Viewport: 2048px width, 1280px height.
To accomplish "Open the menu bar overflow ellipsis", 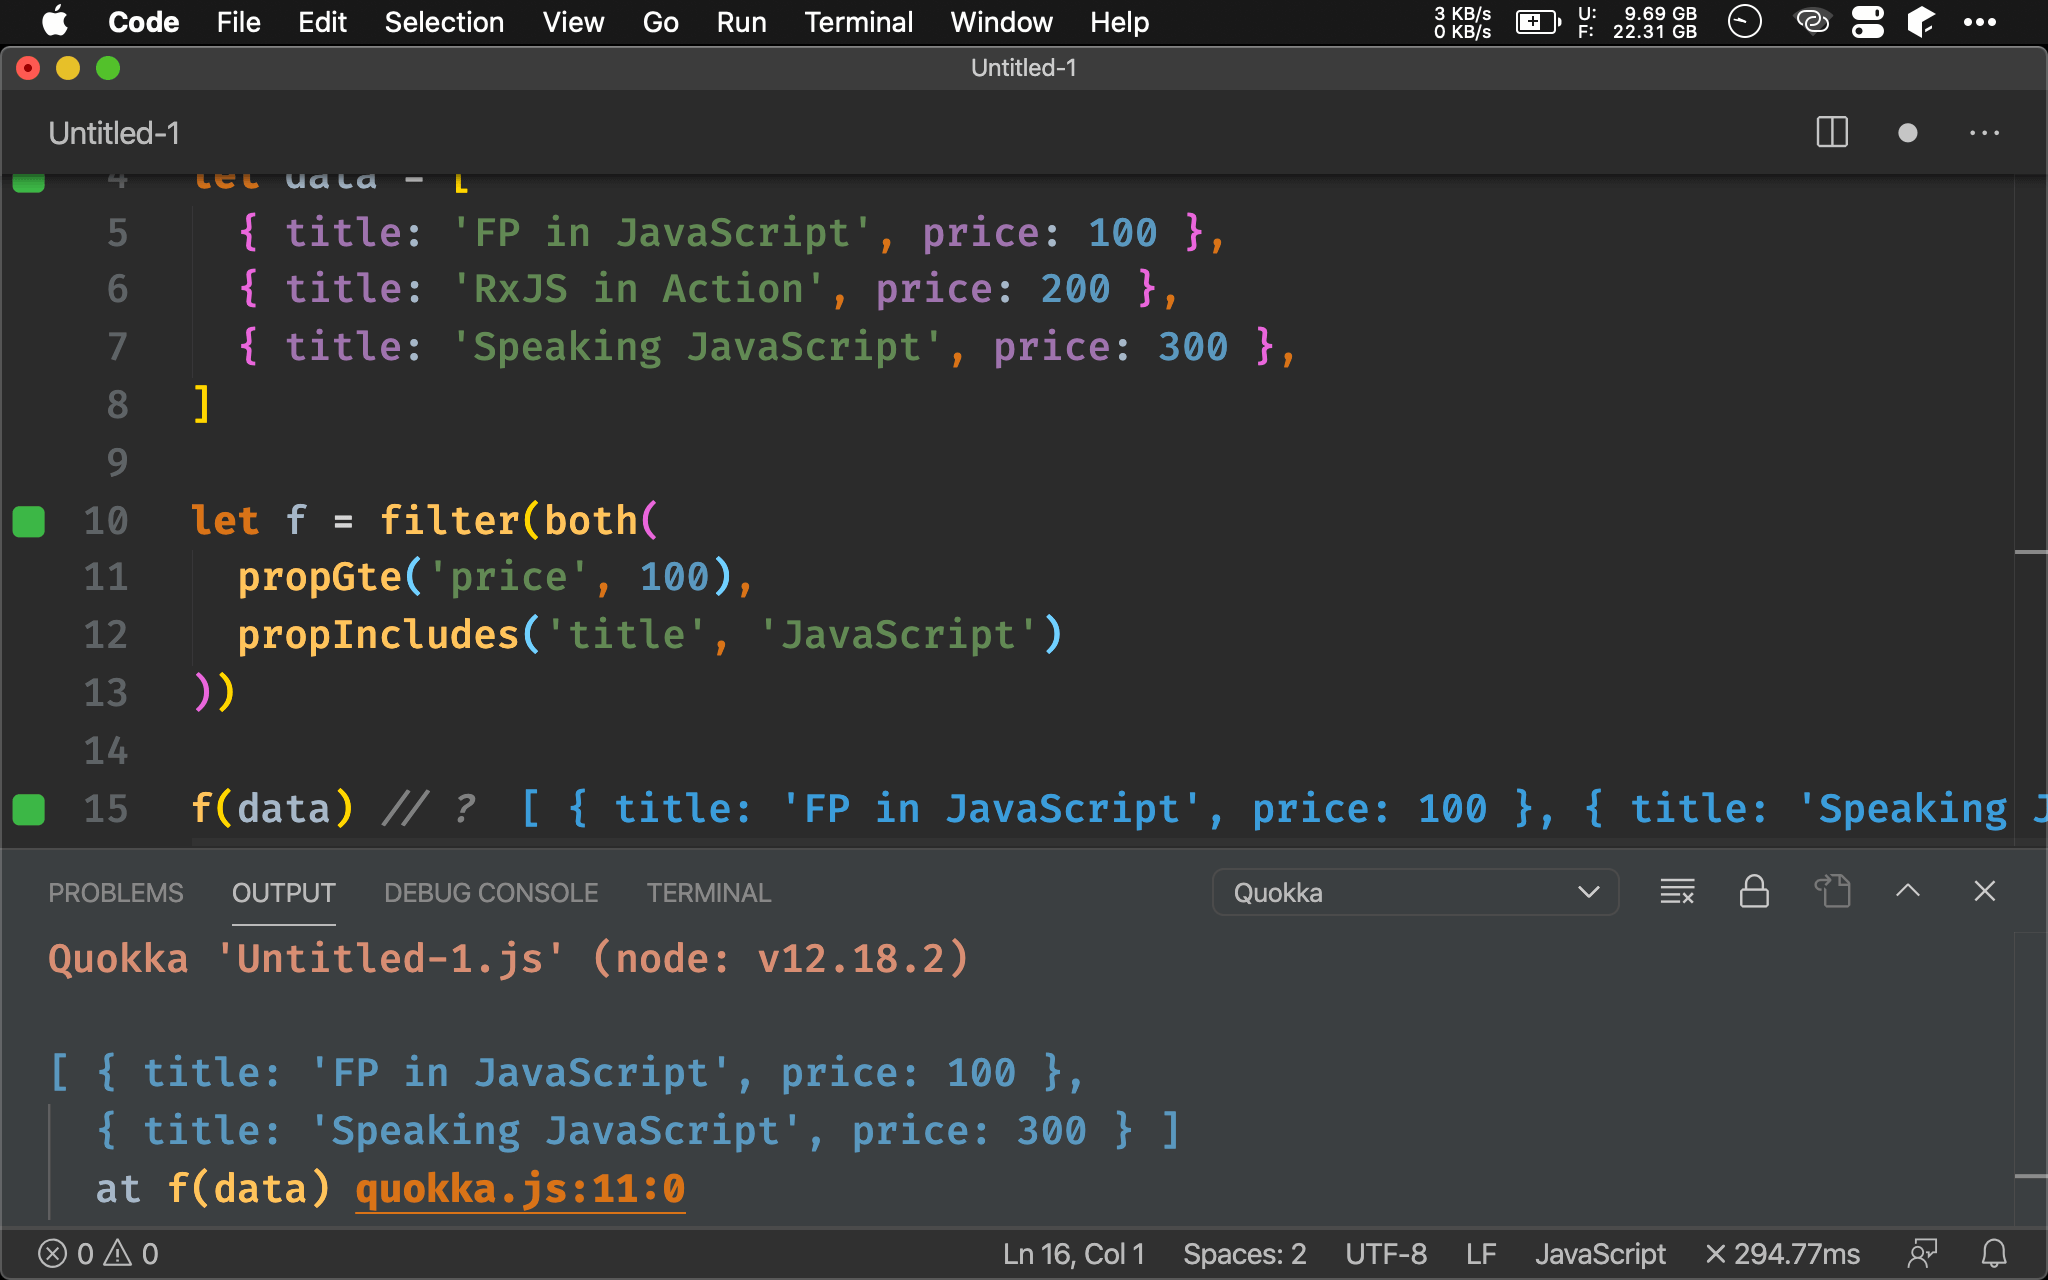I will [1979, 22].
